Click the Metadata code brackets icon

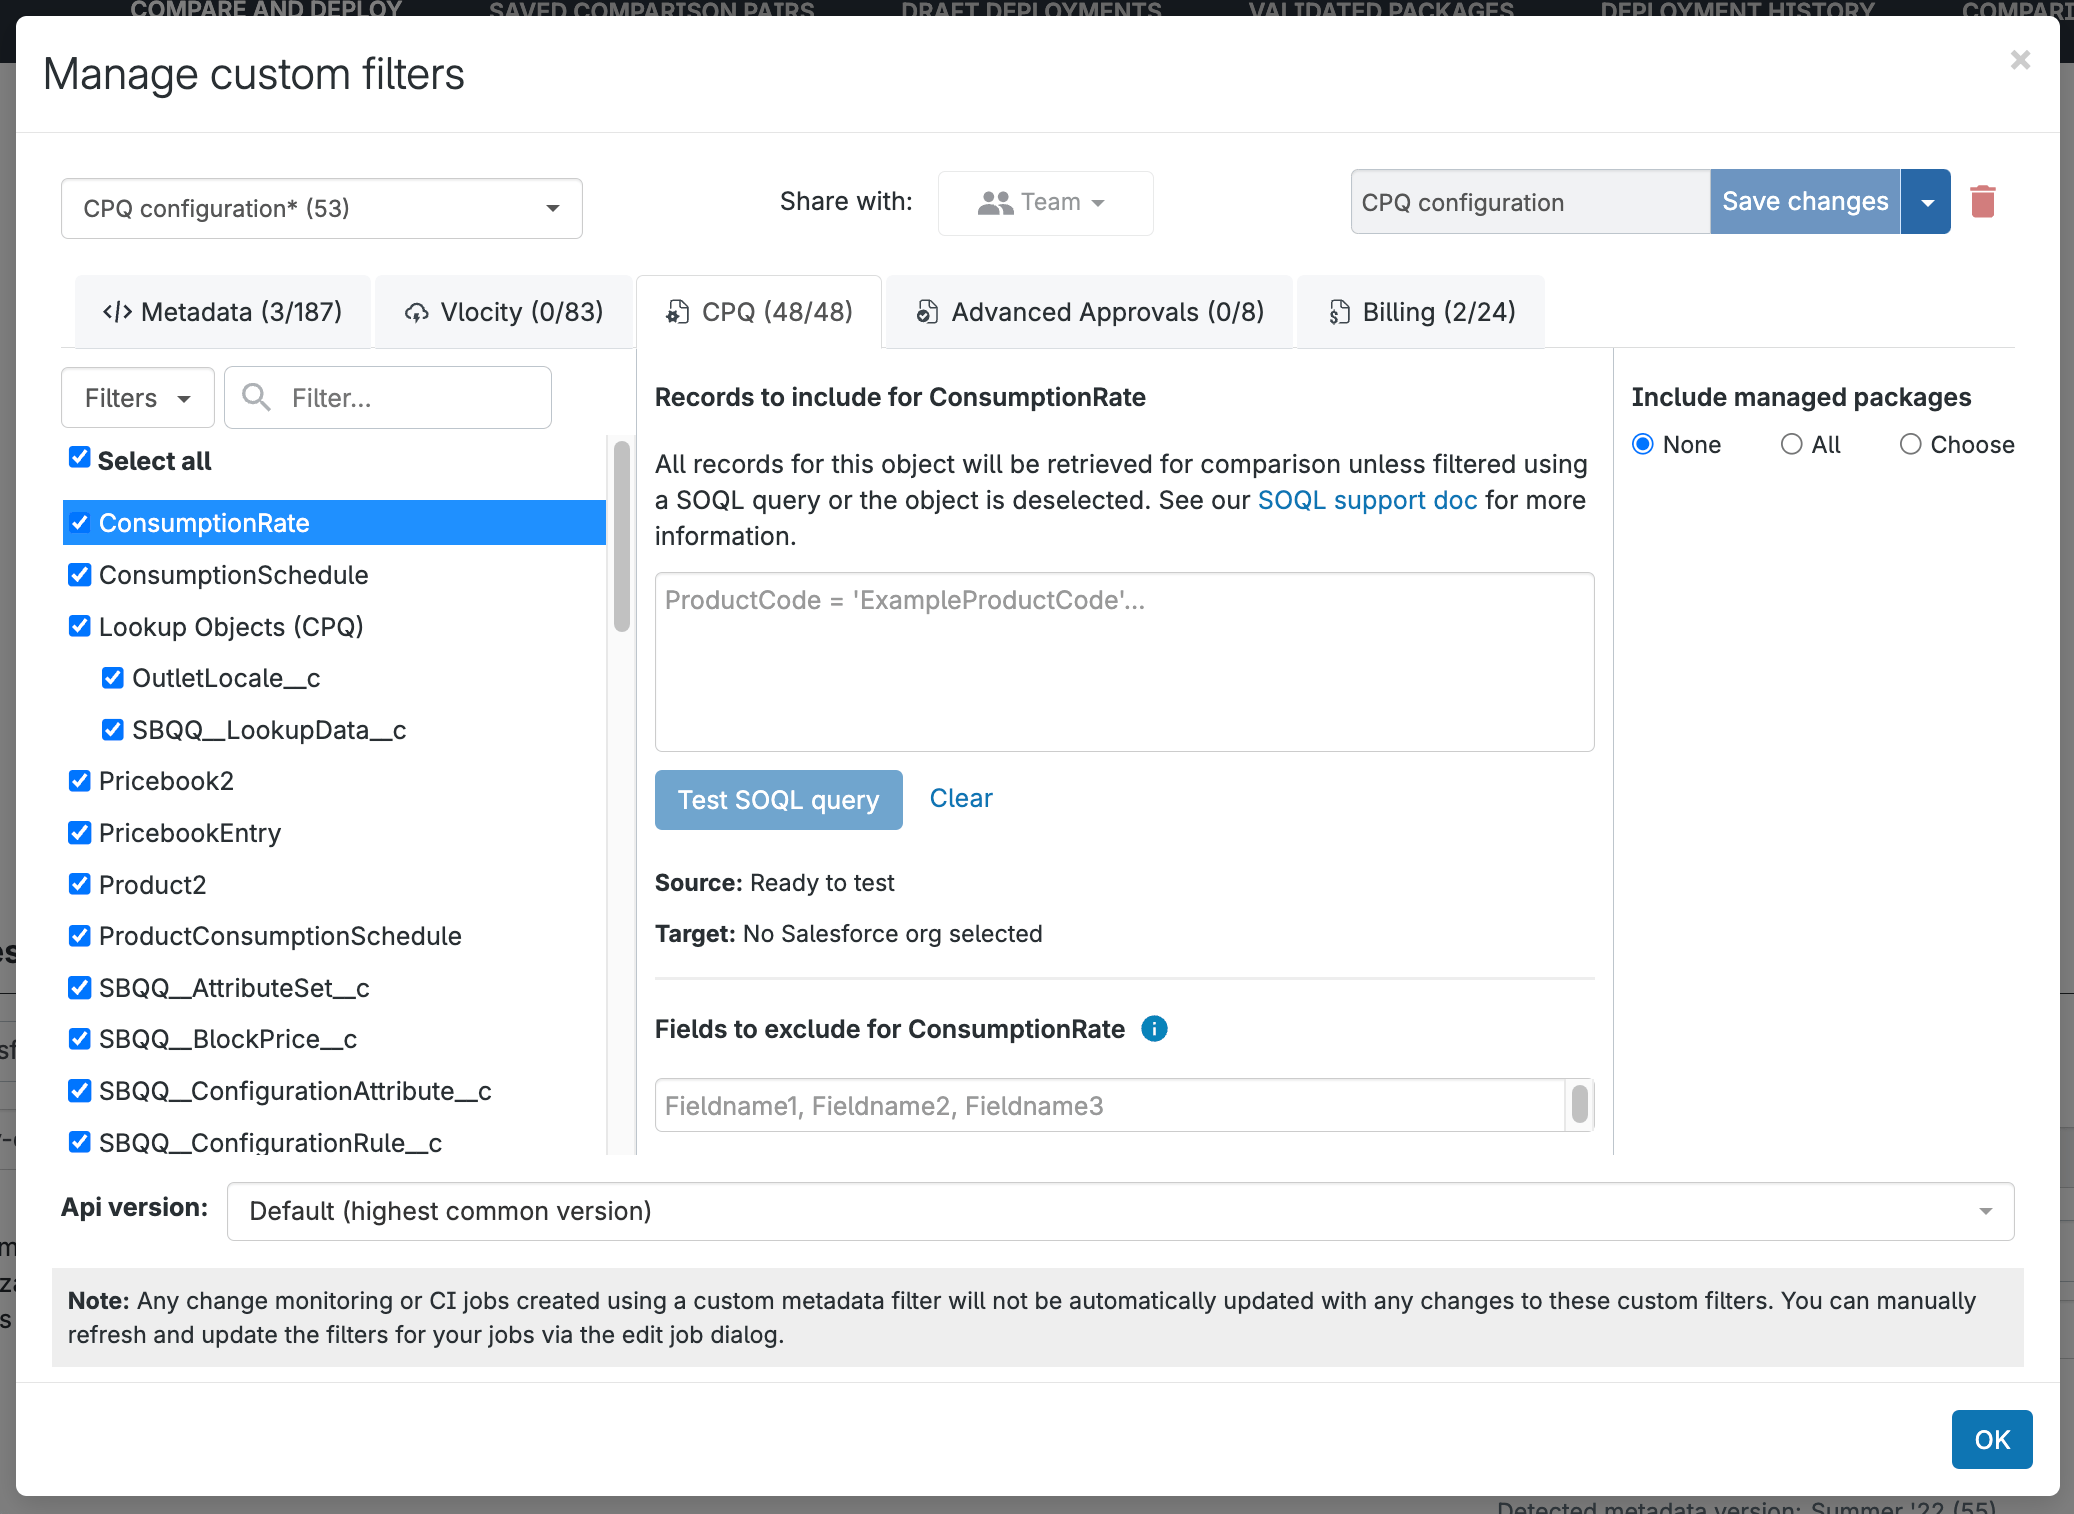coord(117,312)
